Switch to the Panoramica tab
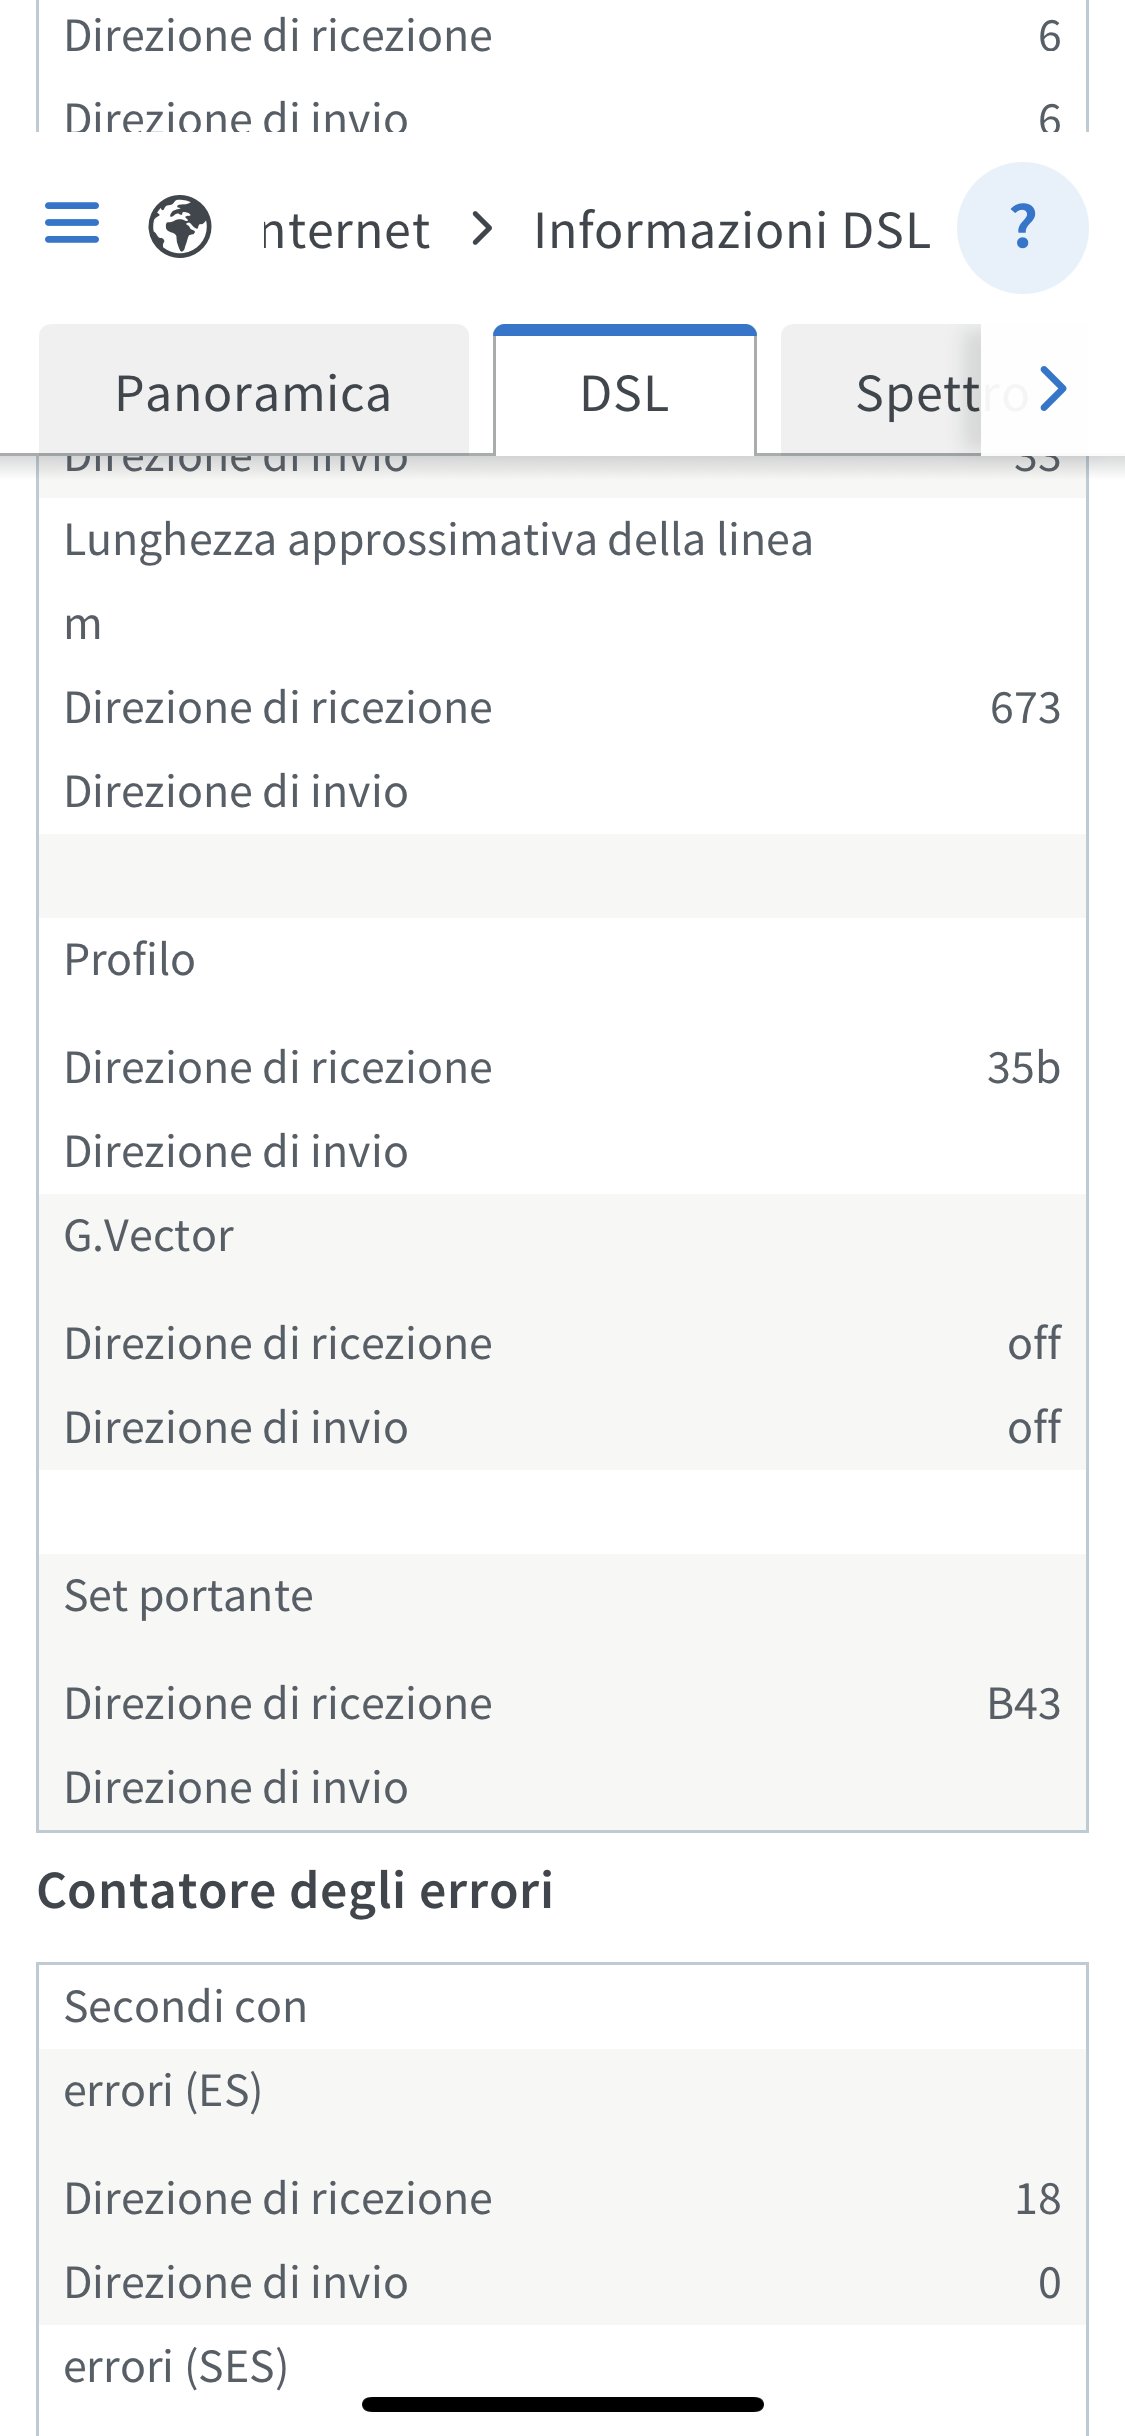This screenshot has height=2436, width=1125. coord(253,393)
